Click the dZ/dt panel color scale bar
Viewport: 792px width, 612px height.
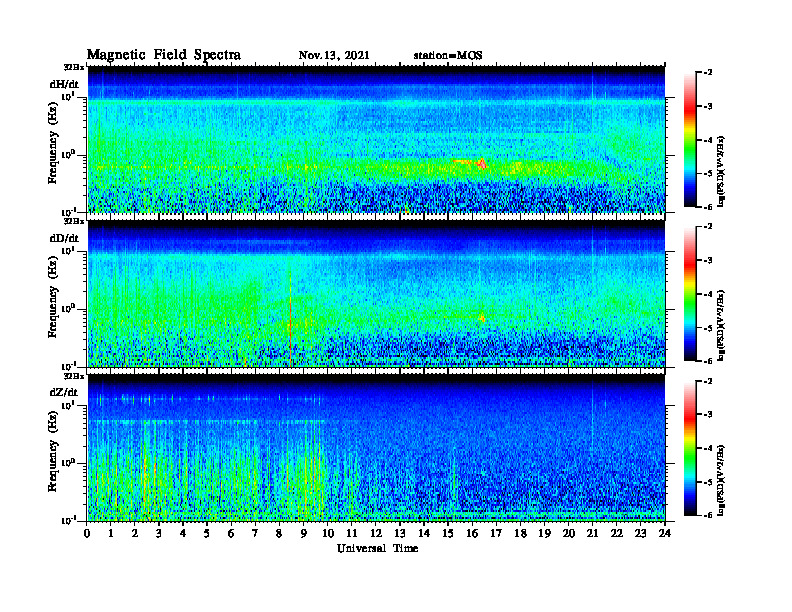[x=690, y=448]
